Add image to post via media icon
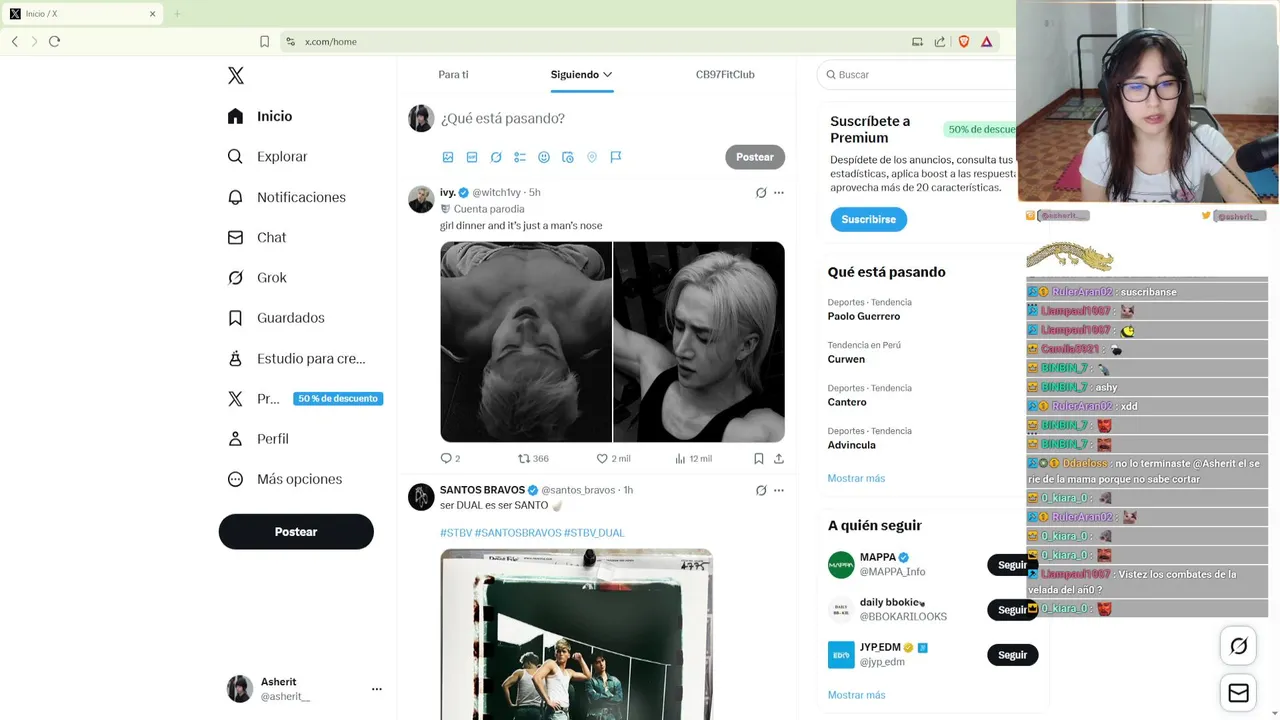 pyautogui.click(x=448, y=157)
